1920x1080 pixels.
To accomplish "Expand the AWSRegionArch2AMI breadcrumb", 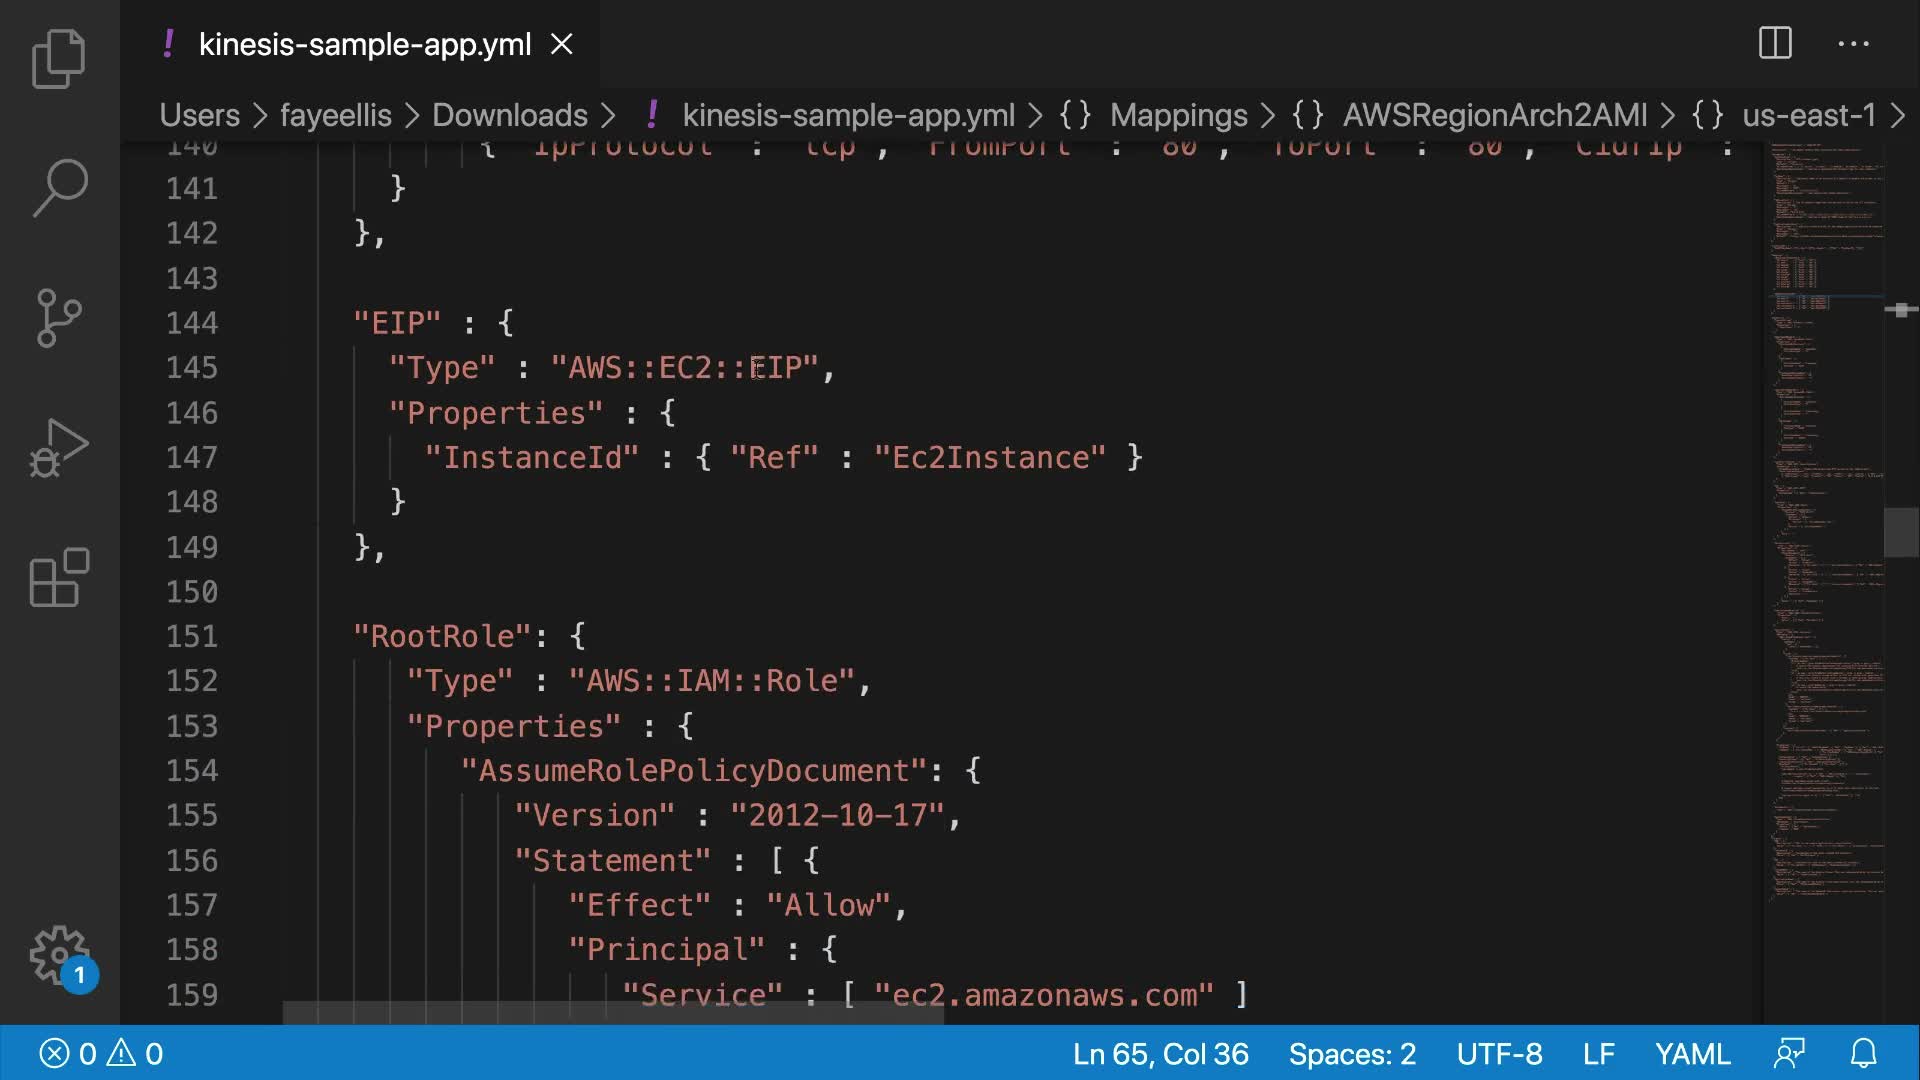I will [x=1494, y=115].
